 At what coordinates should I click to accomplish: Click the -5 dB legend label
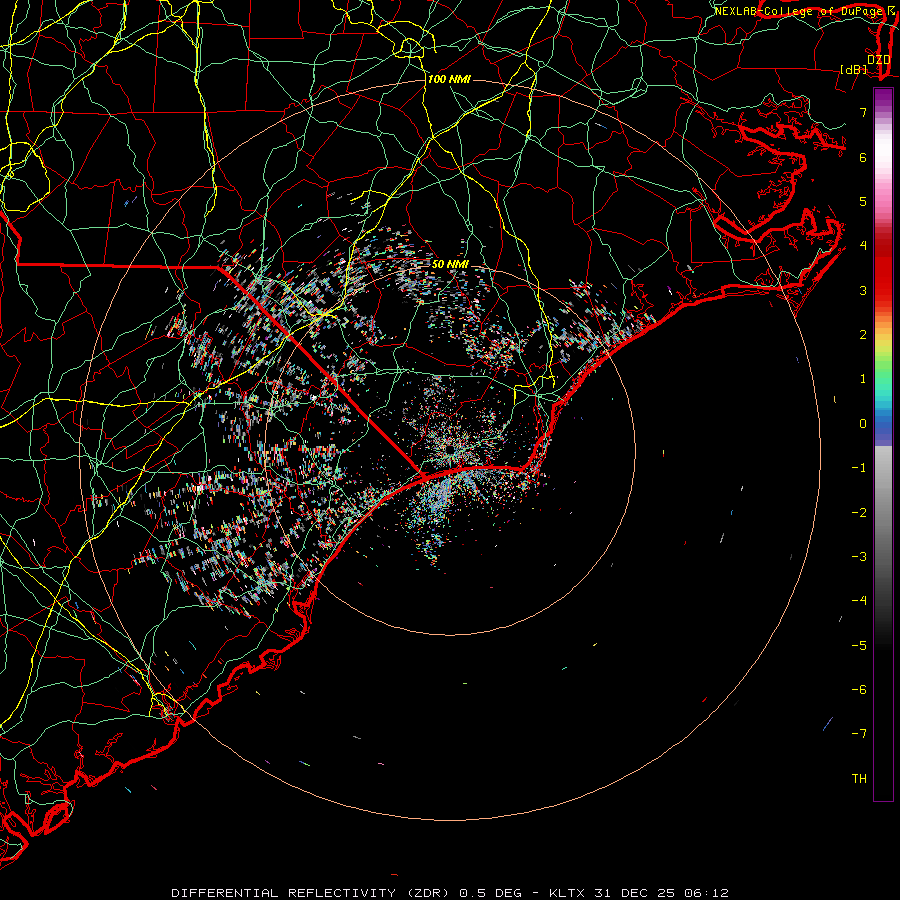tap(859, 646)
